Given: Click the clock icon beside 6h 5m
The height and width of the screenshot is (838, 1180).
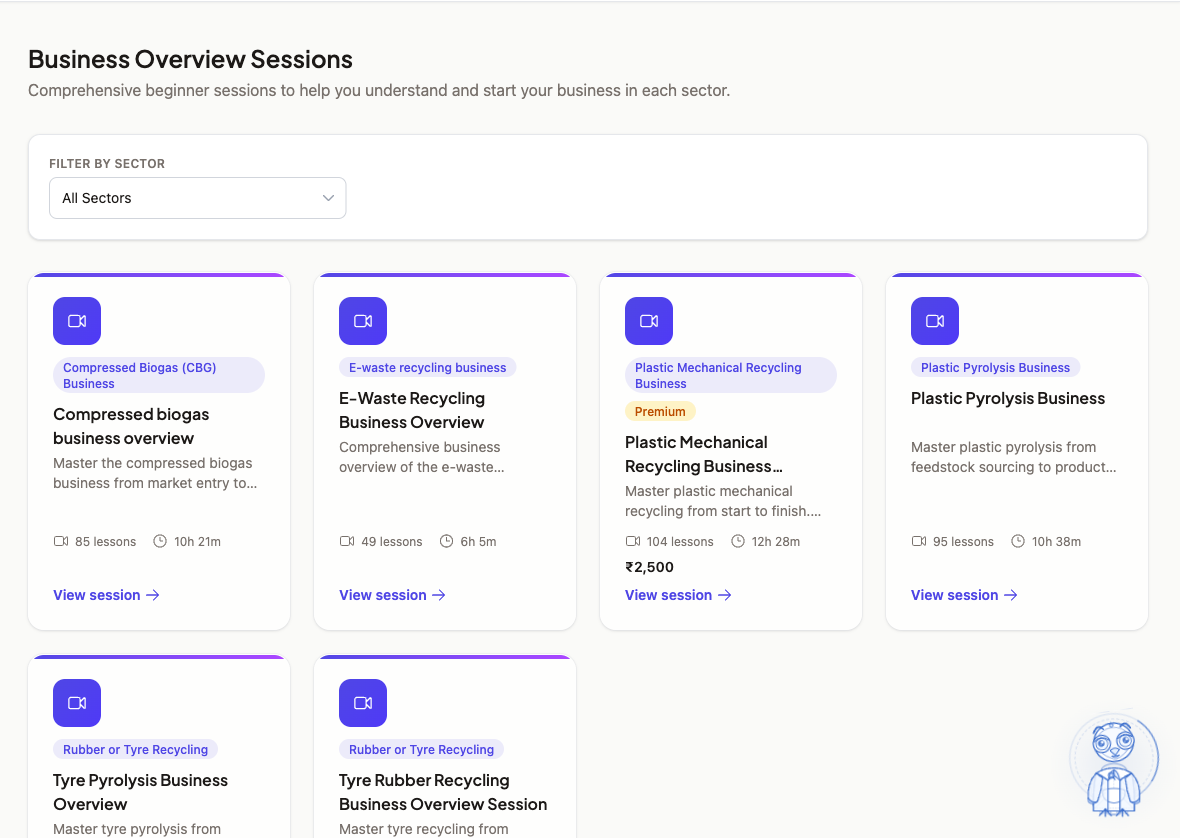Looking at the screenshot, I should tap(446, 541).
